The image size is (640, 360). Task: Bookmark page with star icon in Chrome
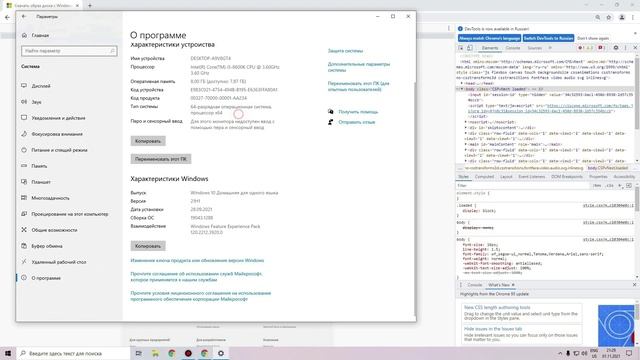pyautogui.click(x=609, y=18)
